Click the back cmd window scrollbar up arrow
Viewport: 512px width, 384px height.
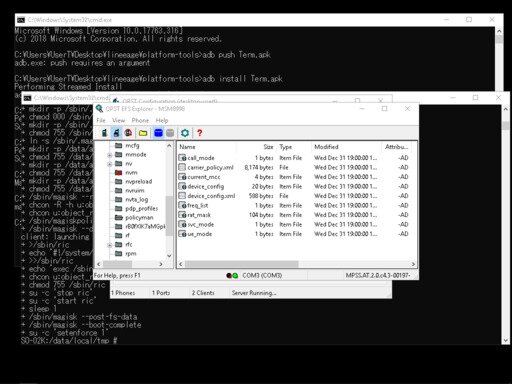499,31
